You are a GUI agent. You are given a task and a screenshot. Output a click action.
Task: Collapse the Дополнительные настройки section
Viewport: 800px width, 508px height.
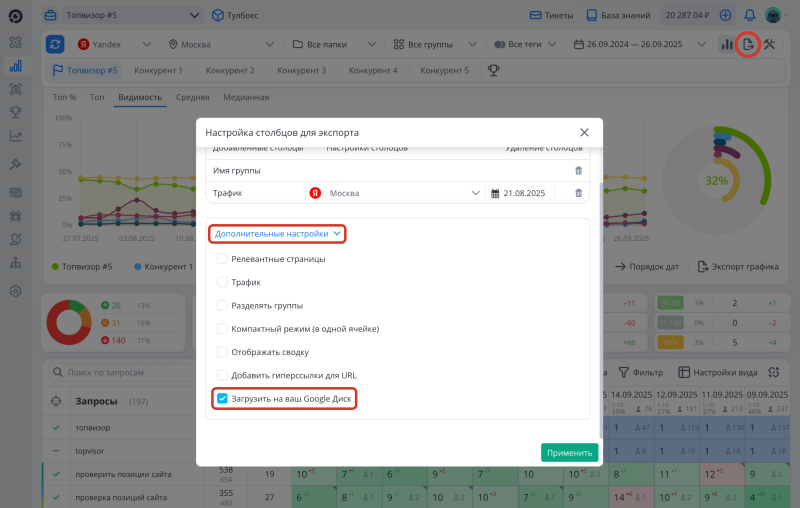[x=278, y=233]
